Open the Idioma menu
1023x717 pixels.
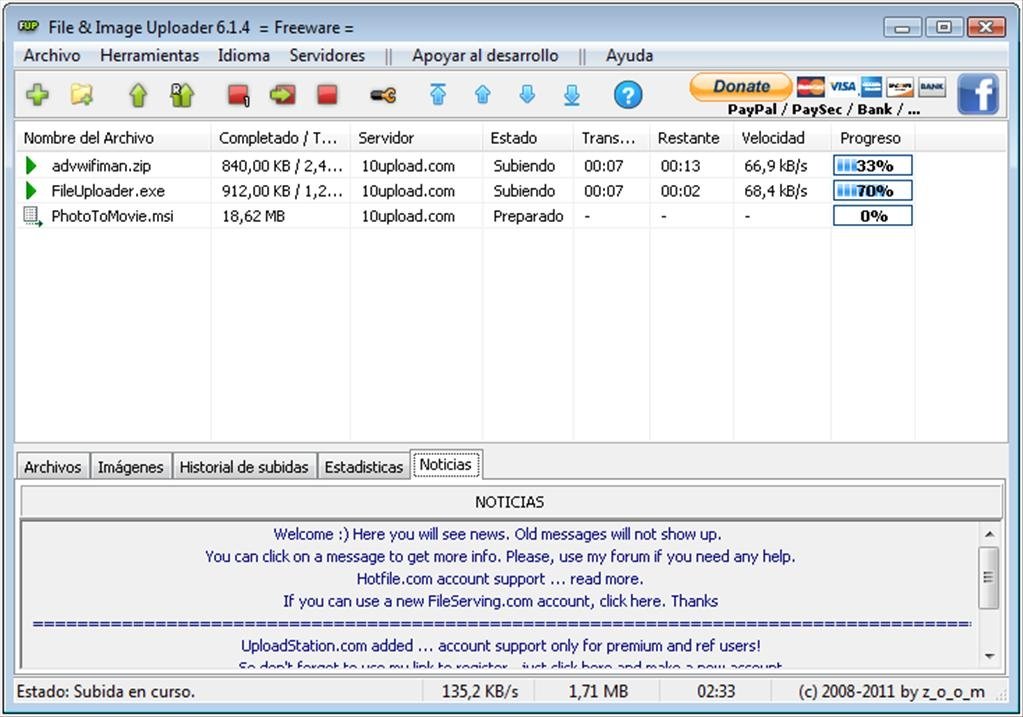click(243, 55)
